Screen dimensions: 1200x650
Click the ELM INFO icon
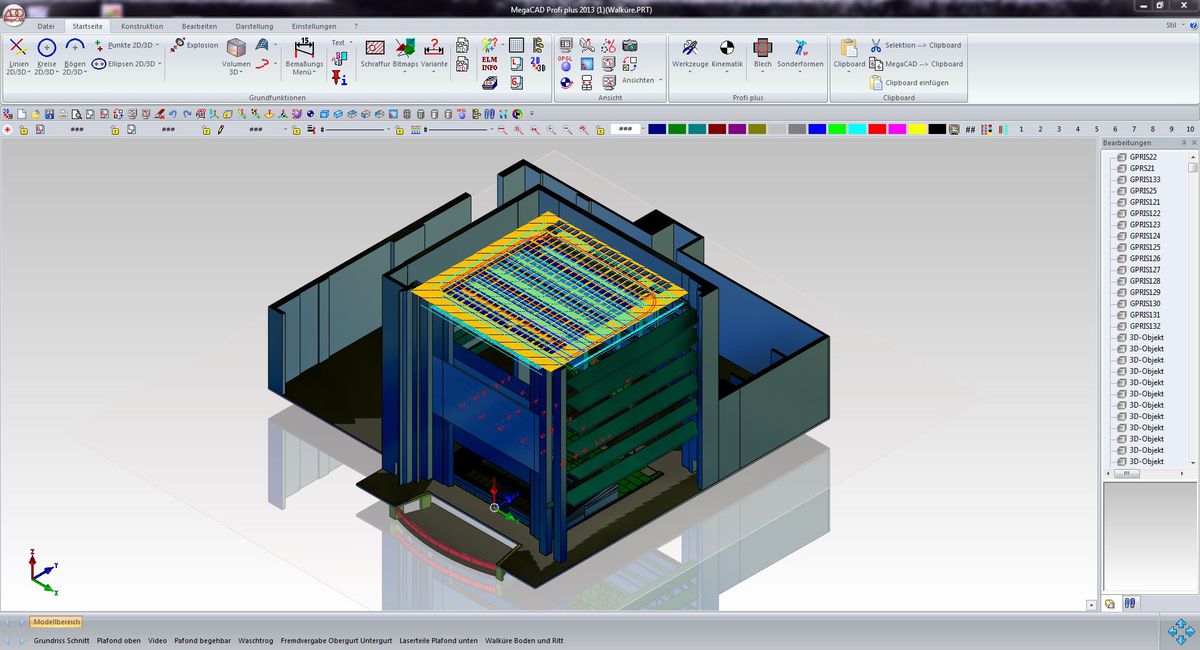(490, 64)
